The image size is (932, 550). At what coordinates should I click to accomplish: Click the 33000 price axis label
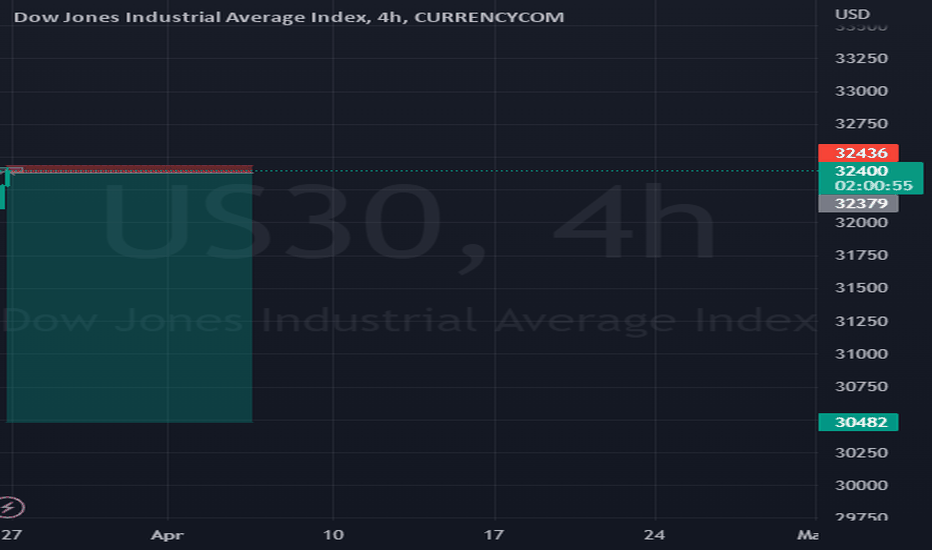coord(861,91)
